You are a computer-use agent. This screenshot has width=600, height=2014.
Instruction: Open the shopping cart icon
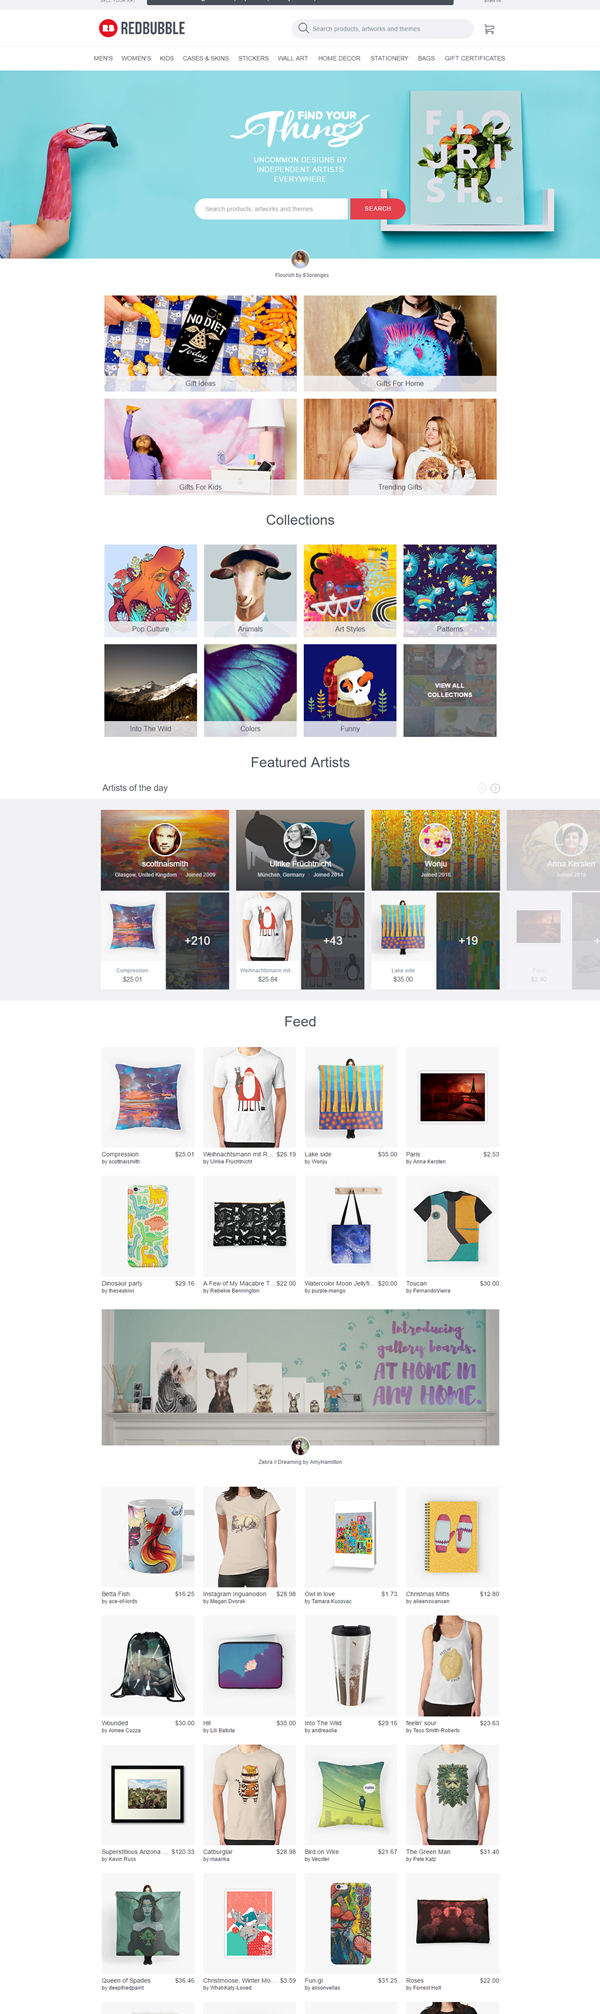pos(489,29)
